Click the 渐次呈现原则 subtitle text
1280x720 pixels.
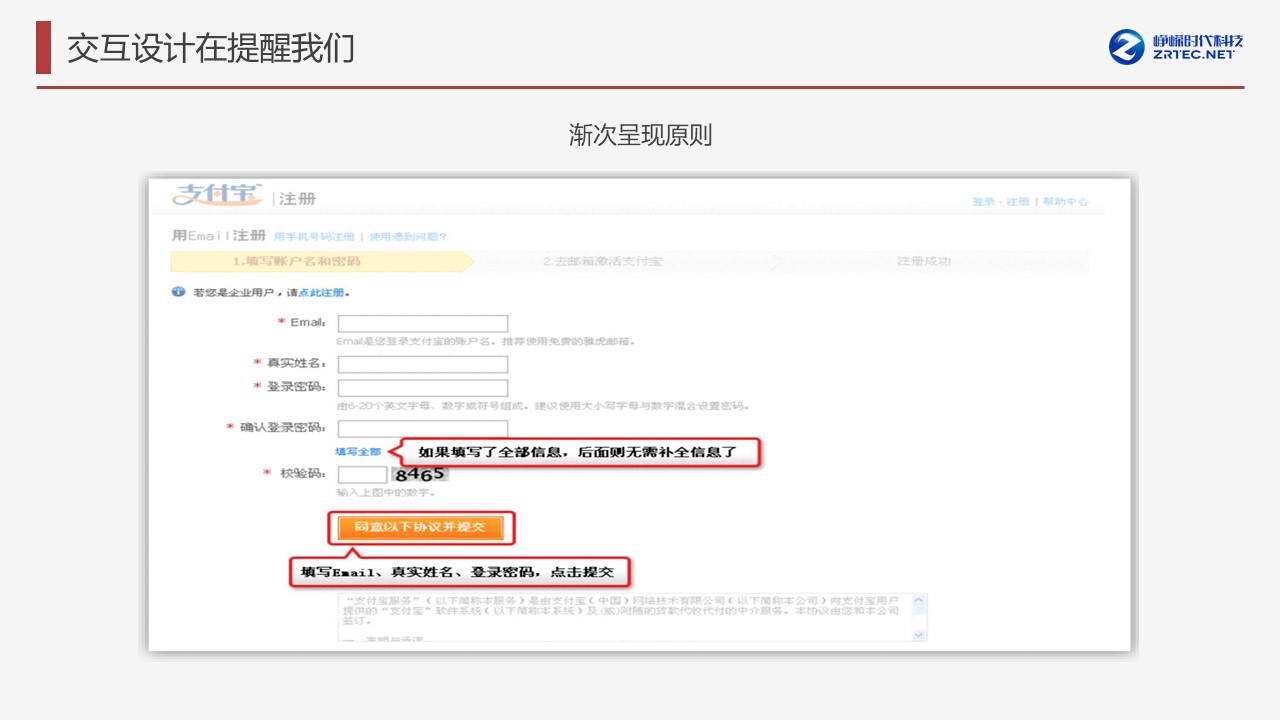click(x=640, y=135)
